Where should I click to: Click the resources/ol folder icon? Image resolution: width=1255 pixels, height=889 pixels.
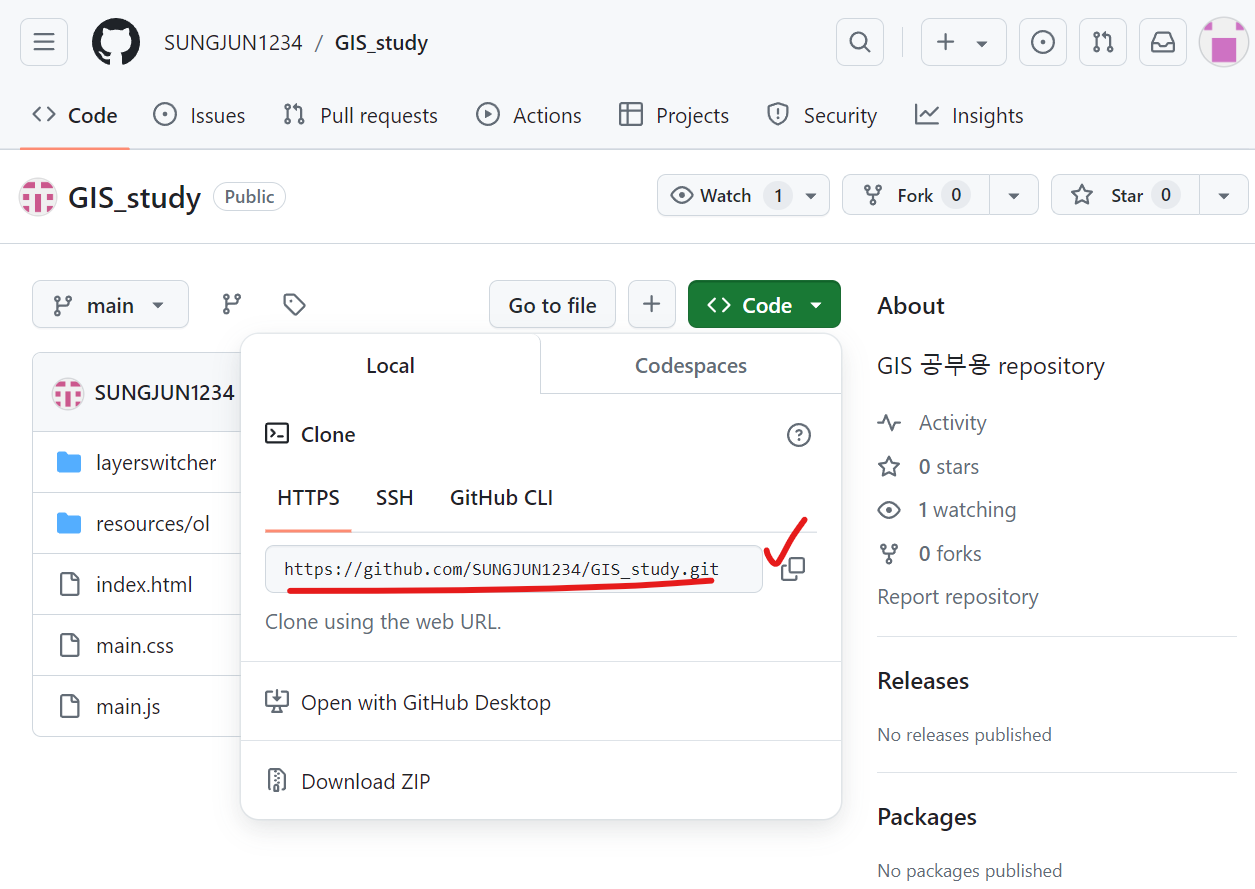click(x=69, y=523)
